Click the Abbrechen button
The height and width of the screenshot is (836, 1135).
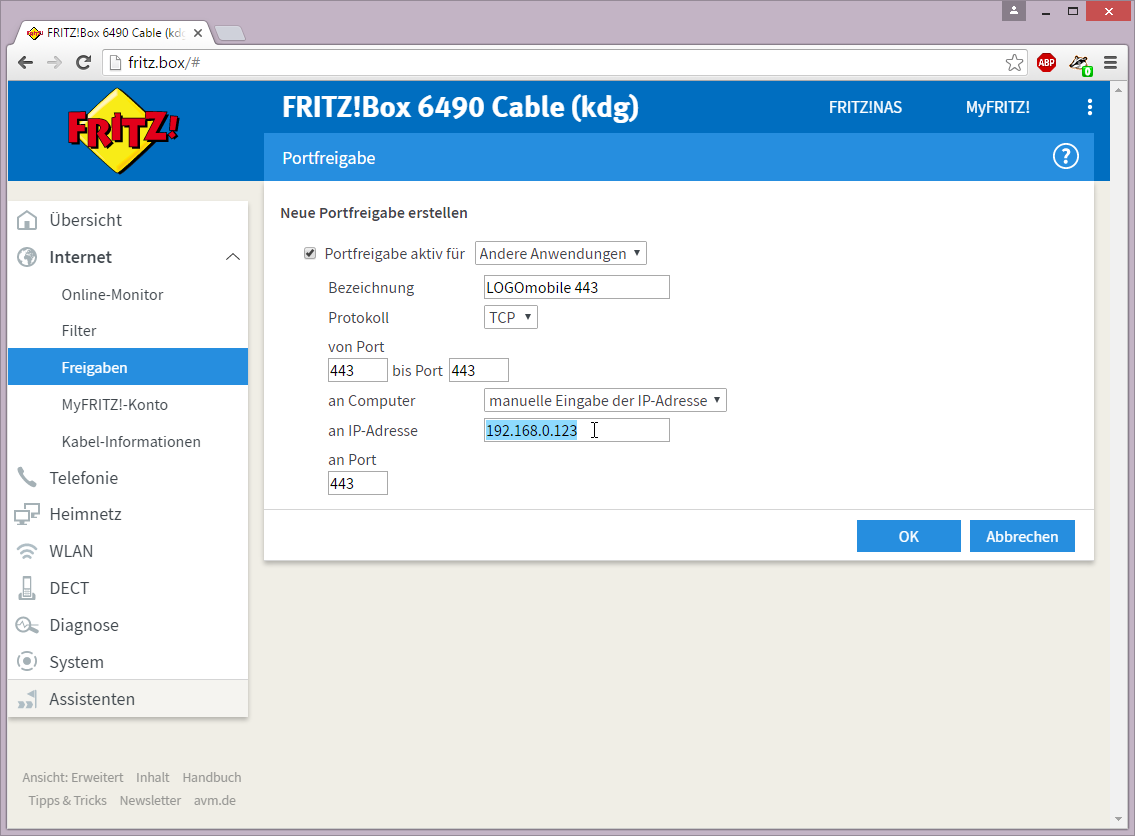pos(1022,536)
